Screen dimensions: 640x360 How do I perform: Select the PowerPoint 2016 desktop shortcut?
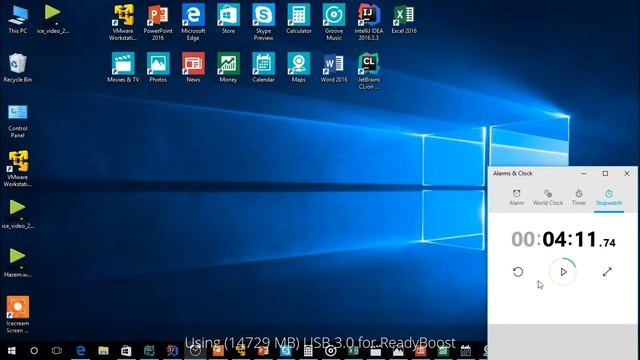coord(158,22)
